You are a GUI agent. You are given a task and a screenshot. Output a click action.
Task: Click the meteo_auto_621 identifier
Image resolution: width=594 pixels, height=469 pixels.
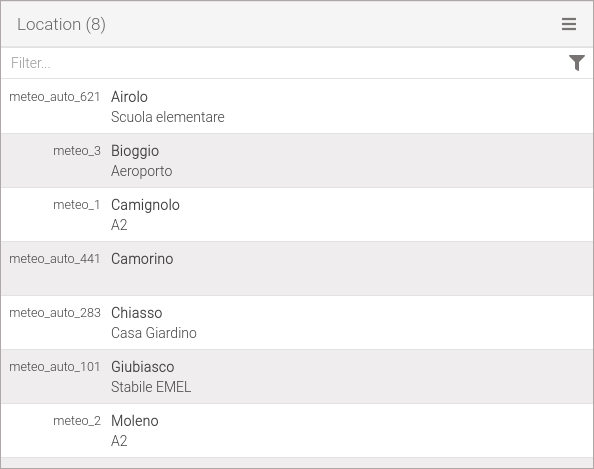tap(55, 97)
